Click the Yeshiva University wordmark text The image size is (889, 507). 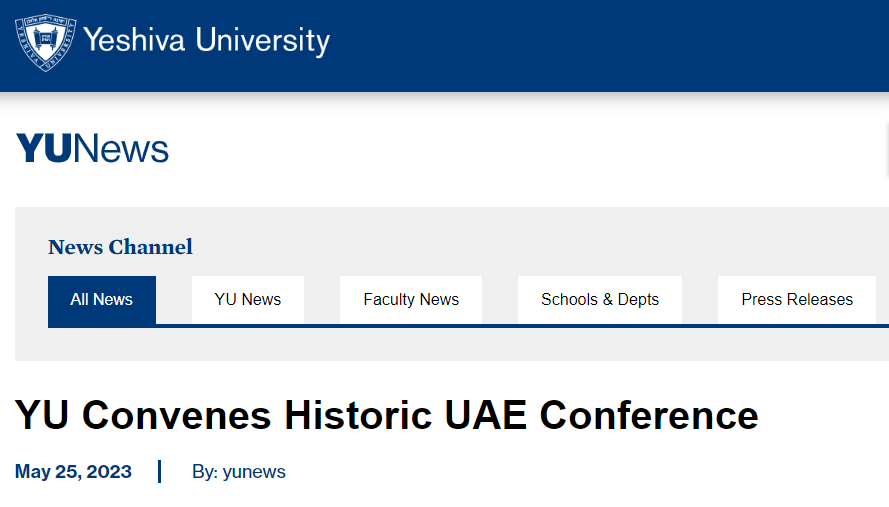(x=206, y=42)
